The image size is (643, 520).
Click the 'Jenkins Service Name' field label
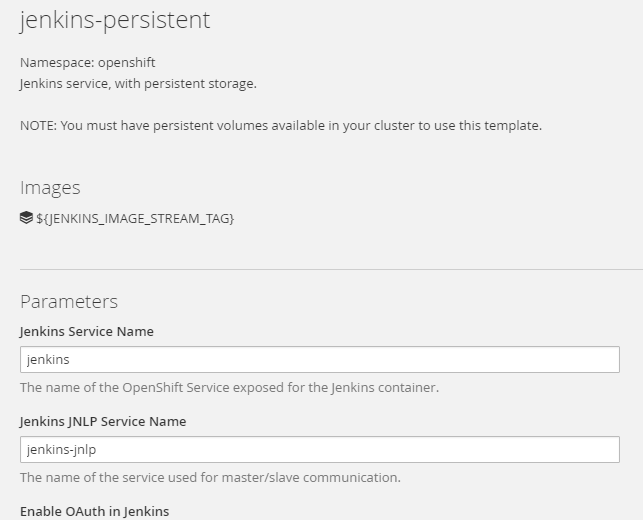(87, 331)
